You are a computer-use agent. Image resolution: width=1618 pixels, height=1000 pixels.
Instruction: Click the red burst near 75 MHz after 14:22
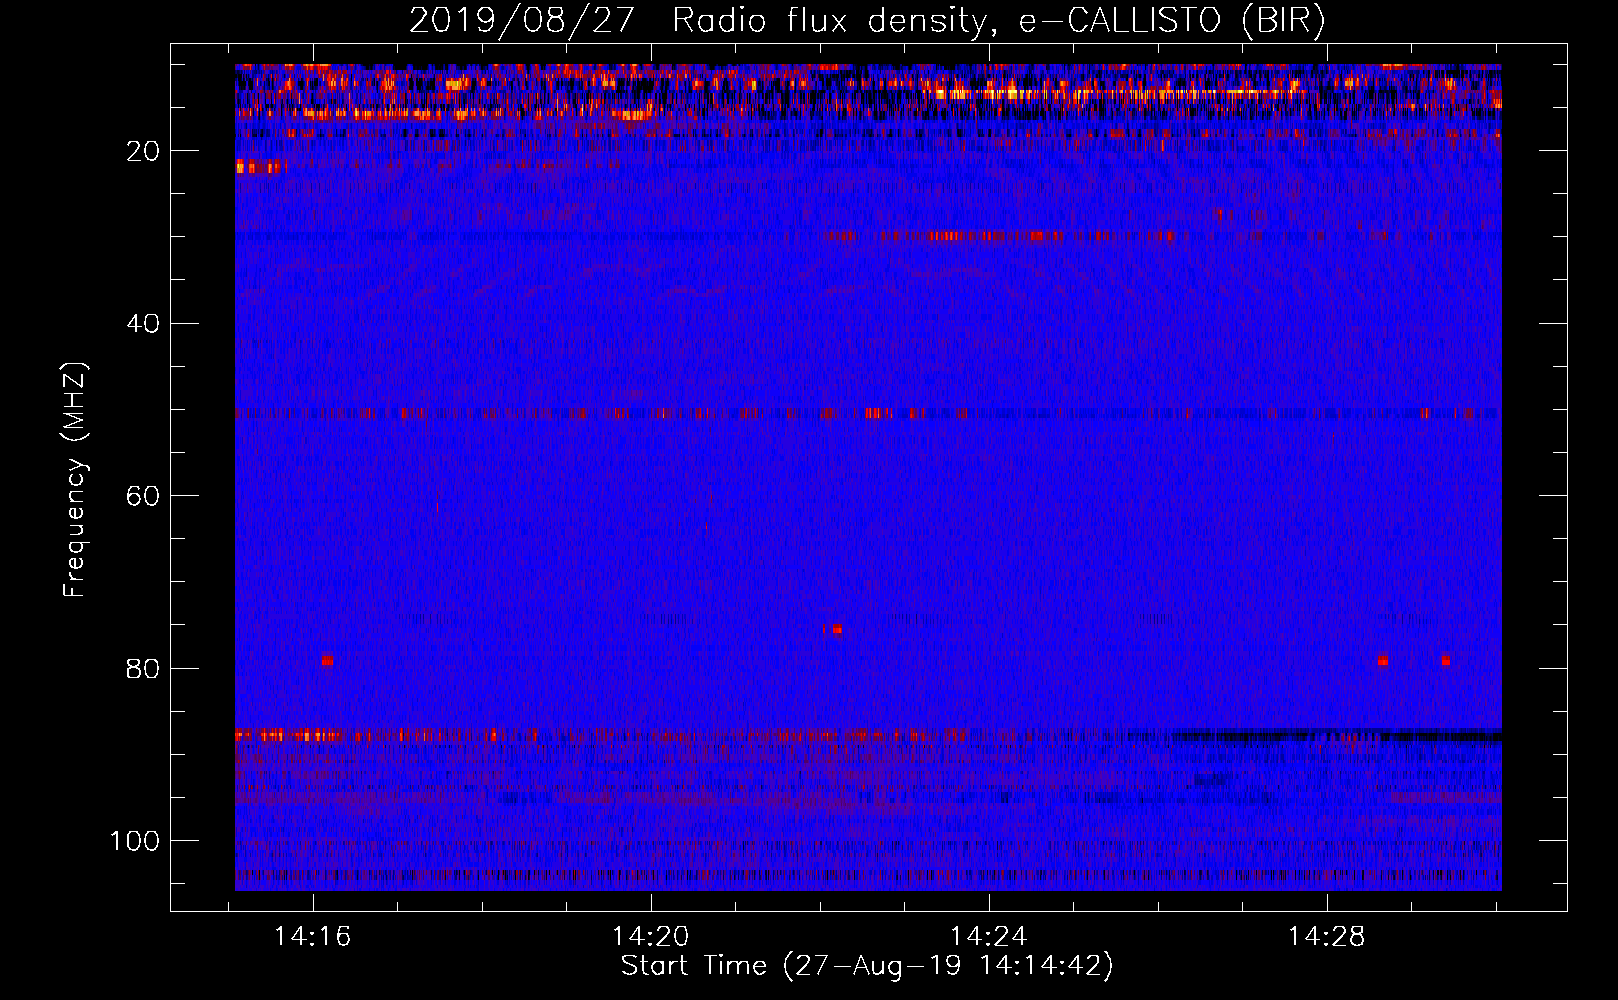click(837, 629)
